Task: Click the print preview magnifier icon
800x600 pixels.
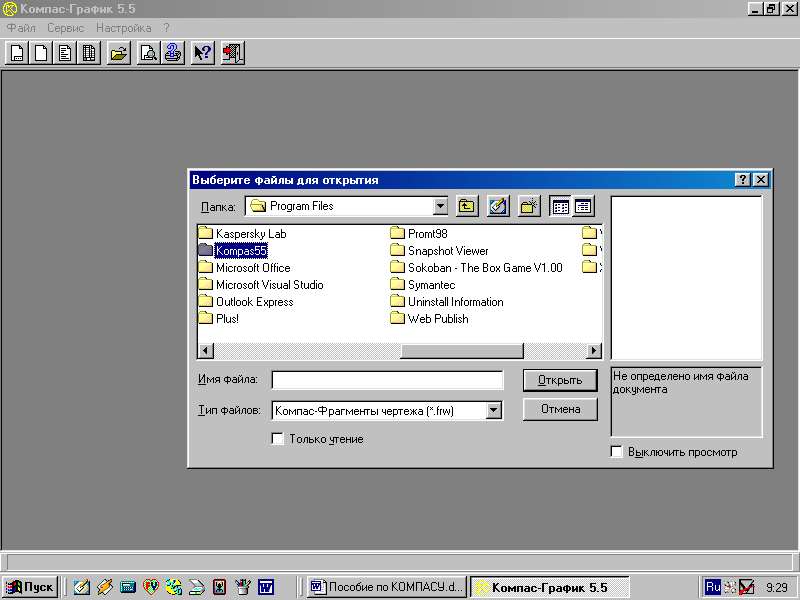Action: tap(148, 53)
